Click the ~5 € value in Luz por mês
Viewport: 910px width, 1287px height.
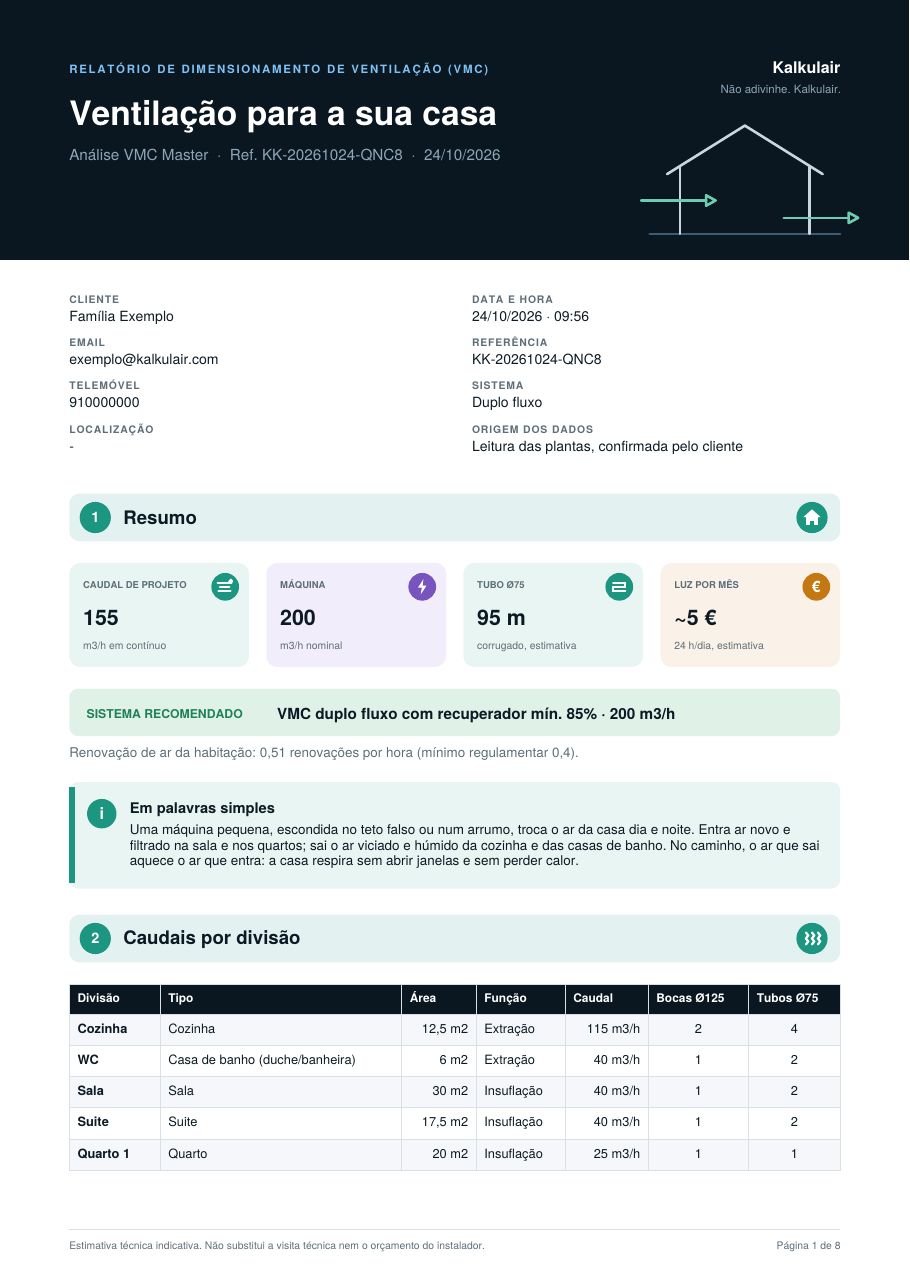(695, 618)
